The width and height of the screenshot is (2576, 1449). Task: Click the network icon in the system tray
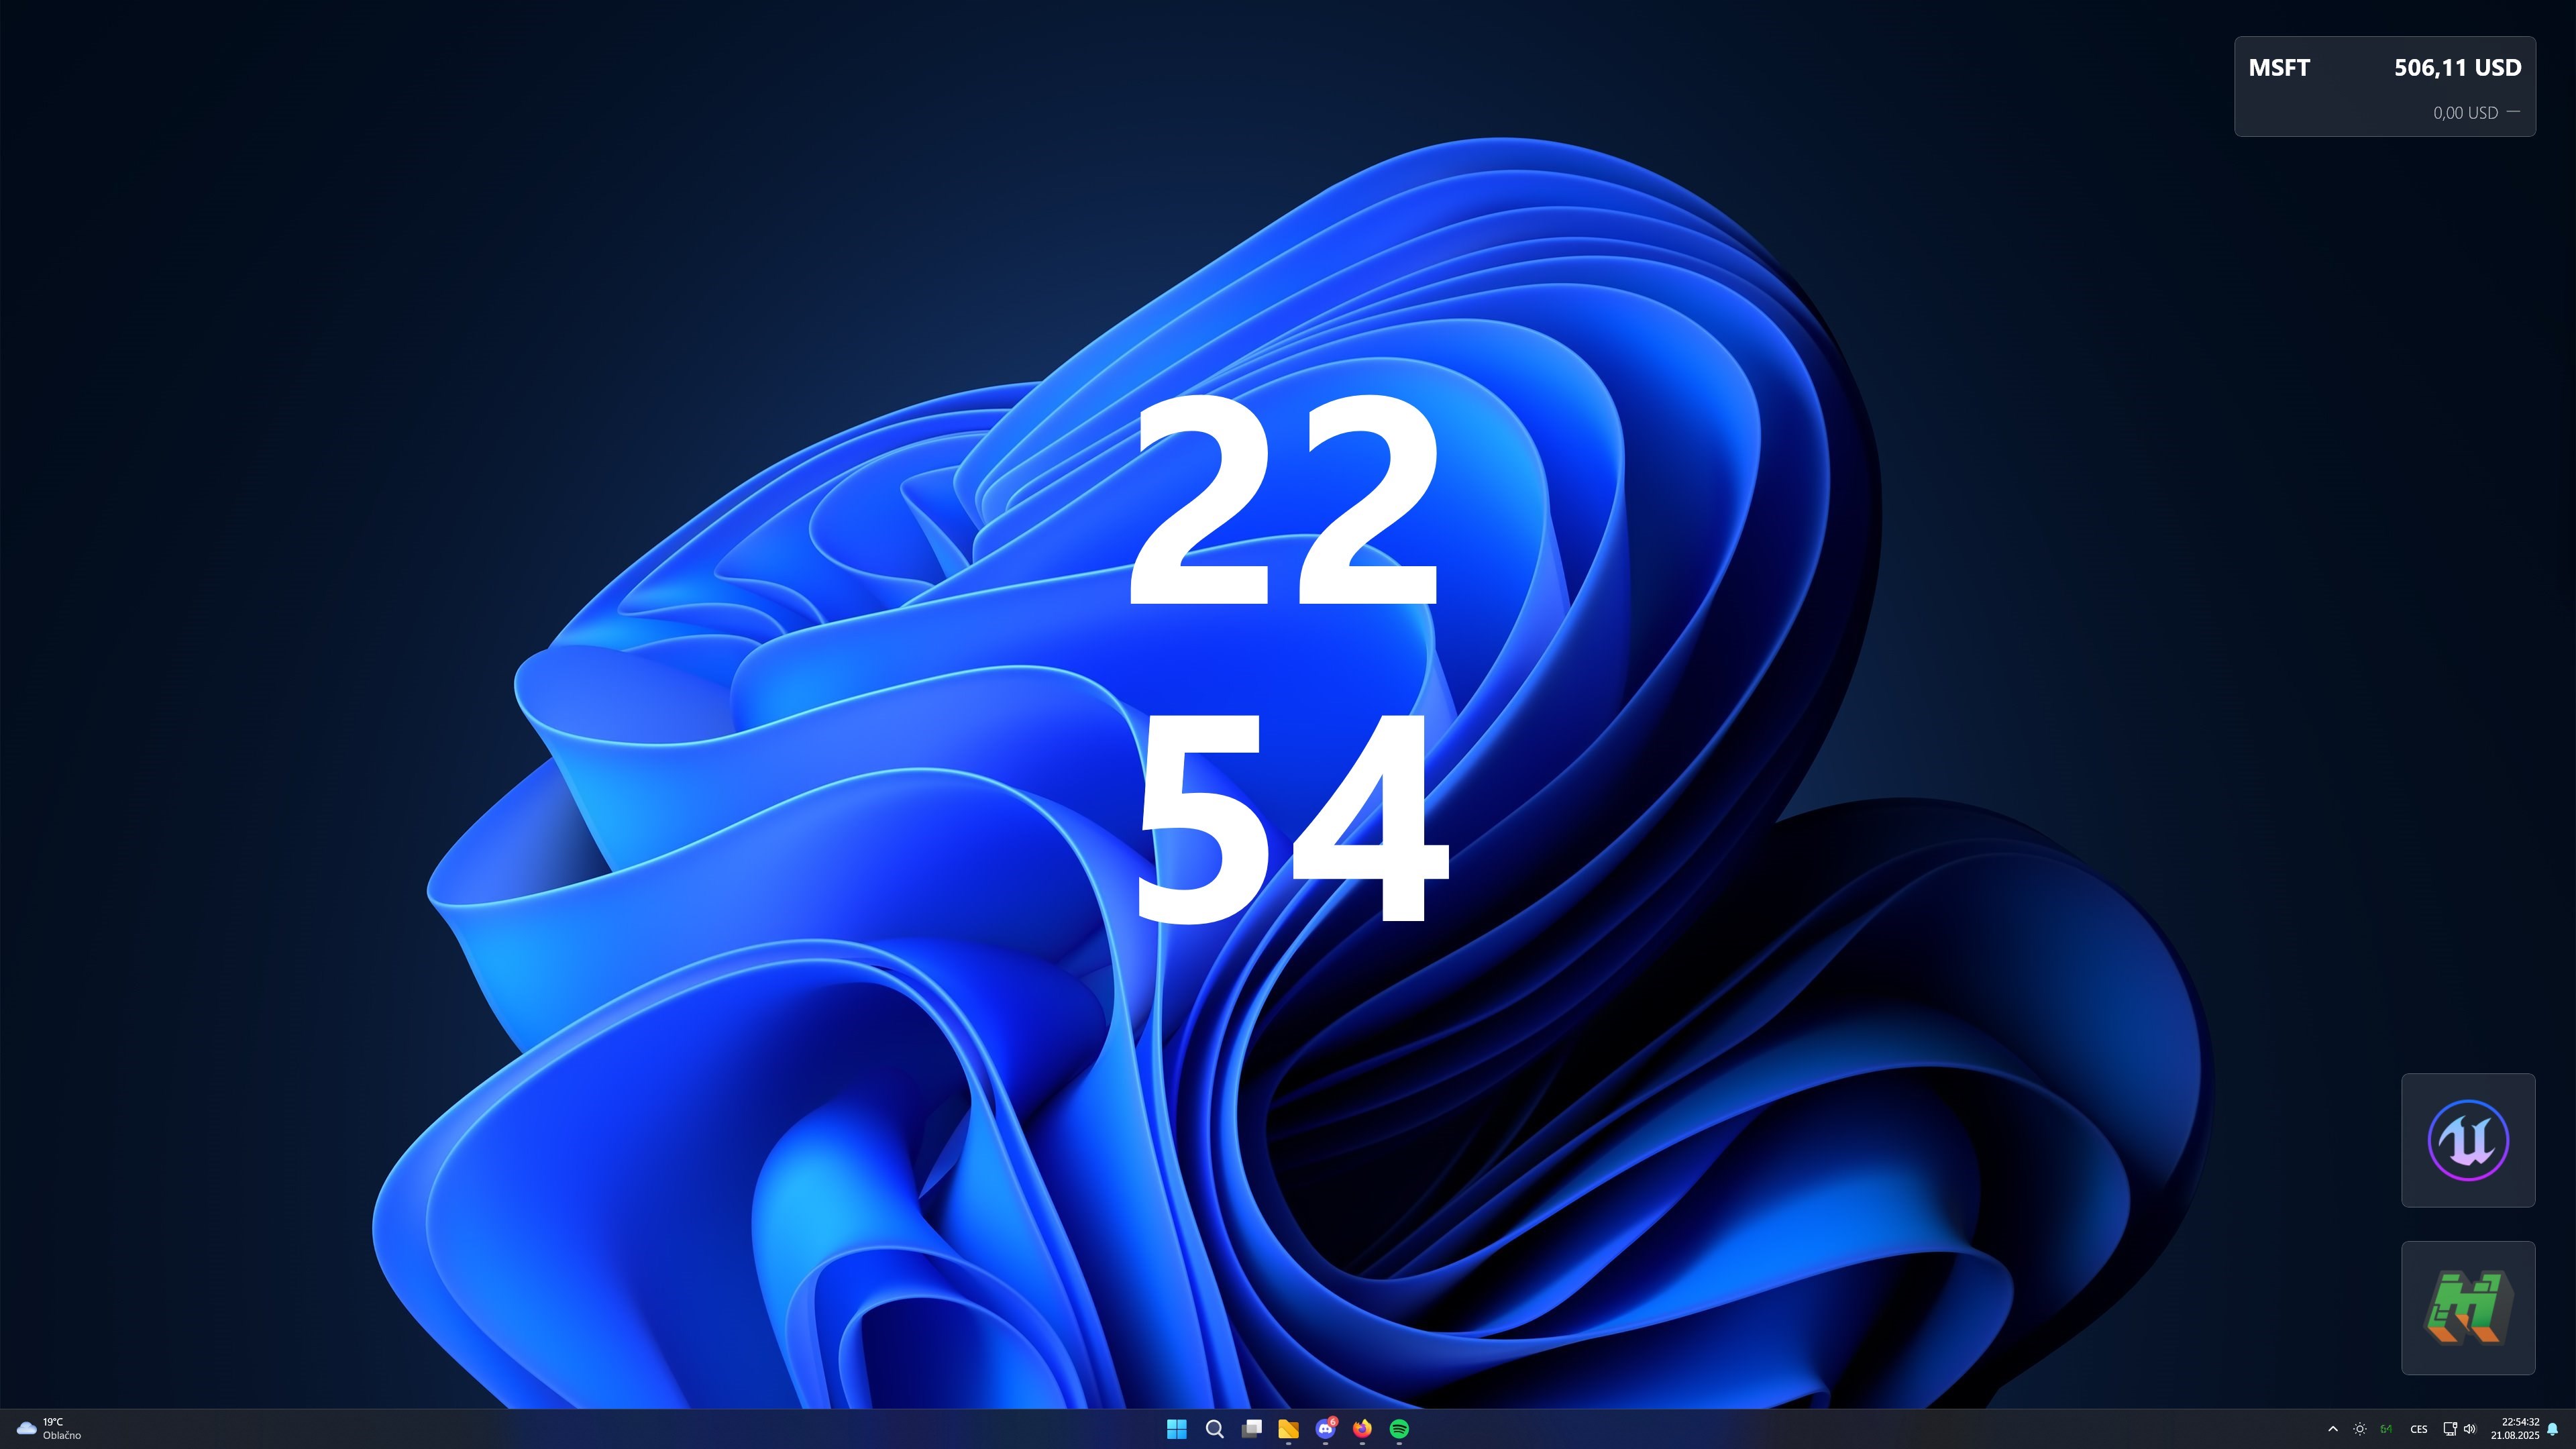pyautogui.click(x=2450, y=1430)
